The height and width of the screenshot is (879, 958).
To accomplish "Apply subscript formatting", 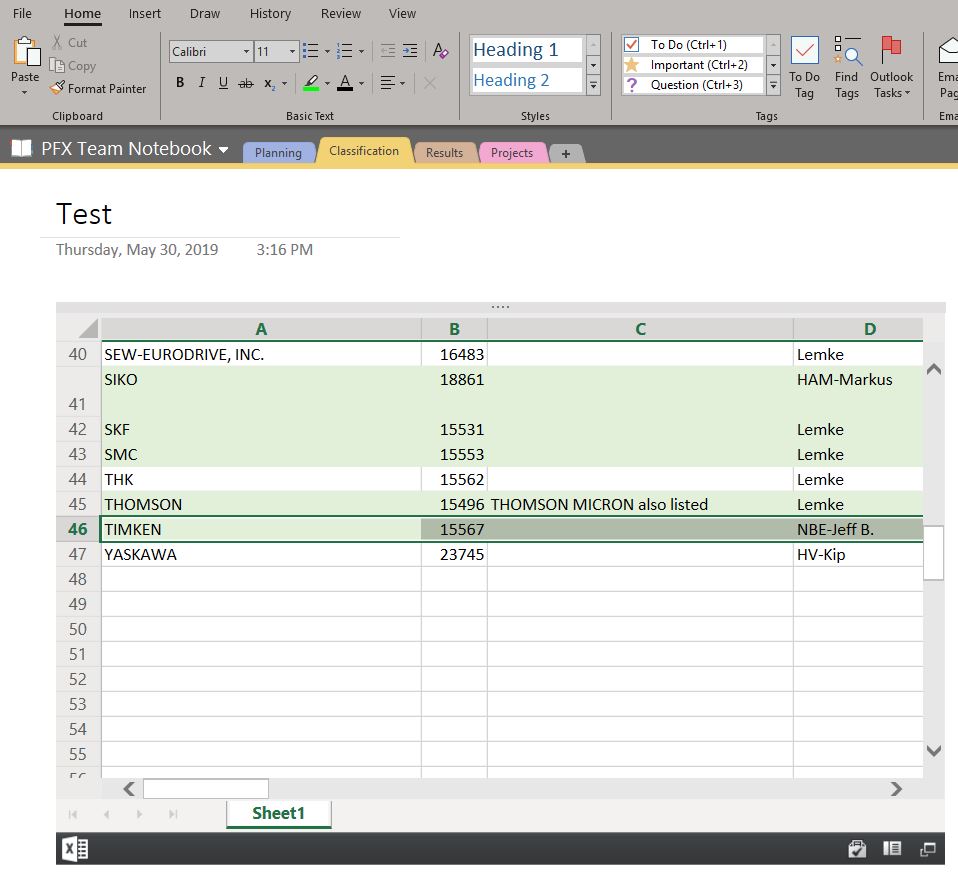I will point(269,84).
